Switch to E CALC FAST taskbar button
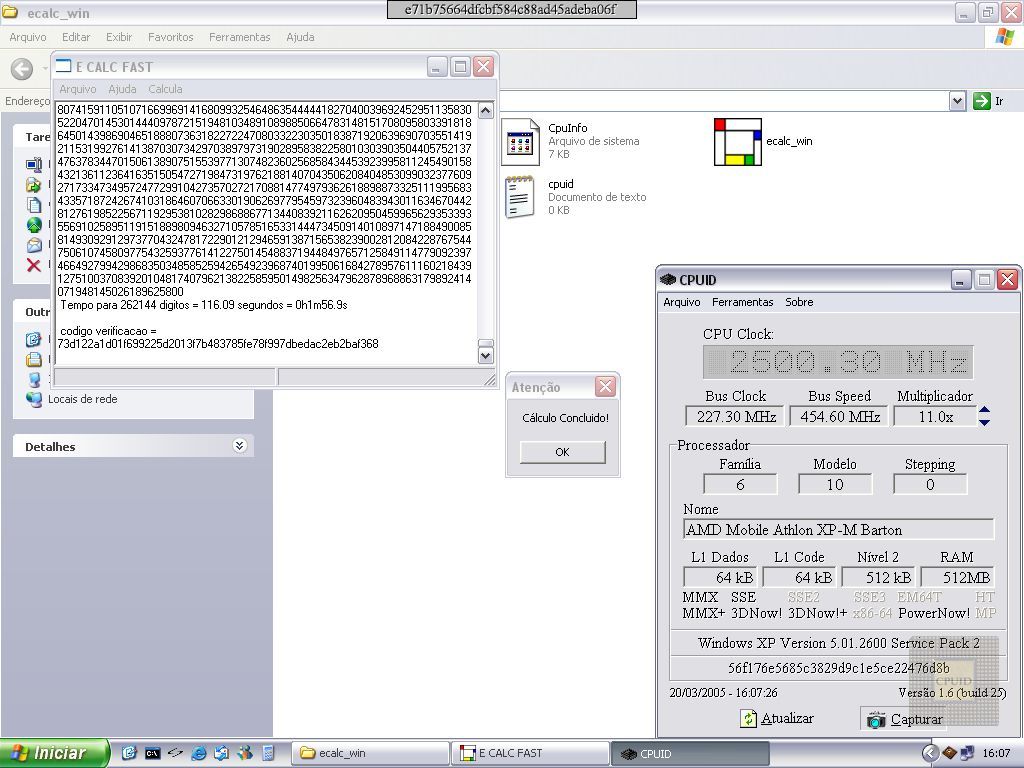The width and height of the screenshot is (1024, 768). [530, 754]
